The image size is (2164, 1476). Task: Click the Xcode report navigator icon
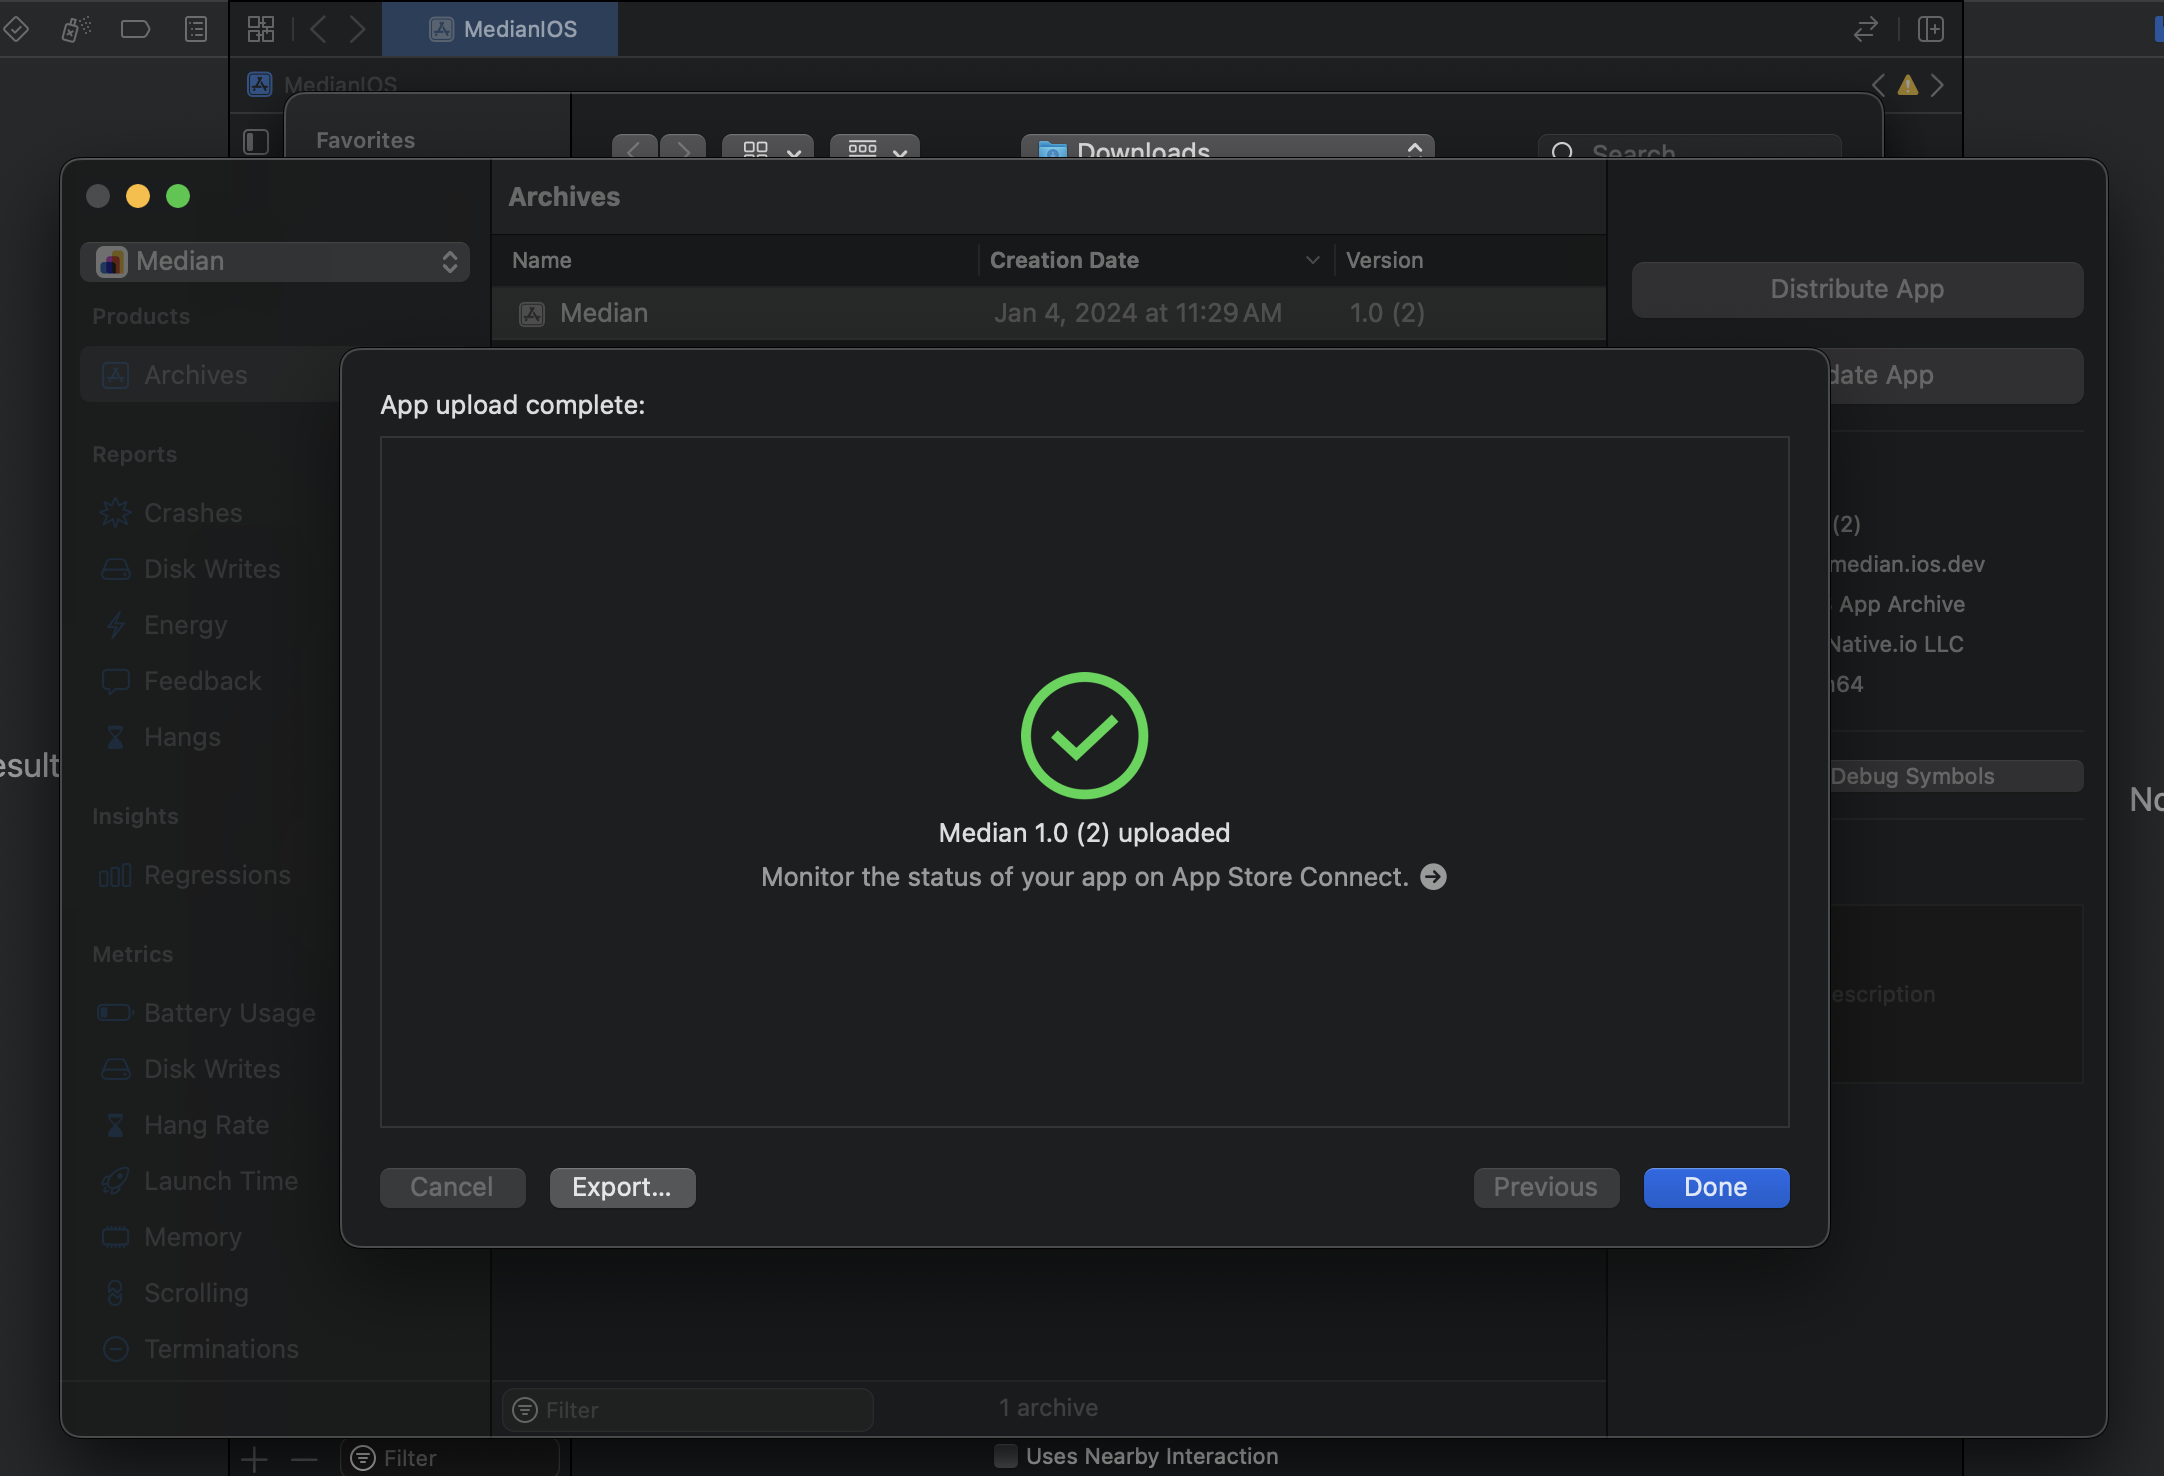point(196,29)
